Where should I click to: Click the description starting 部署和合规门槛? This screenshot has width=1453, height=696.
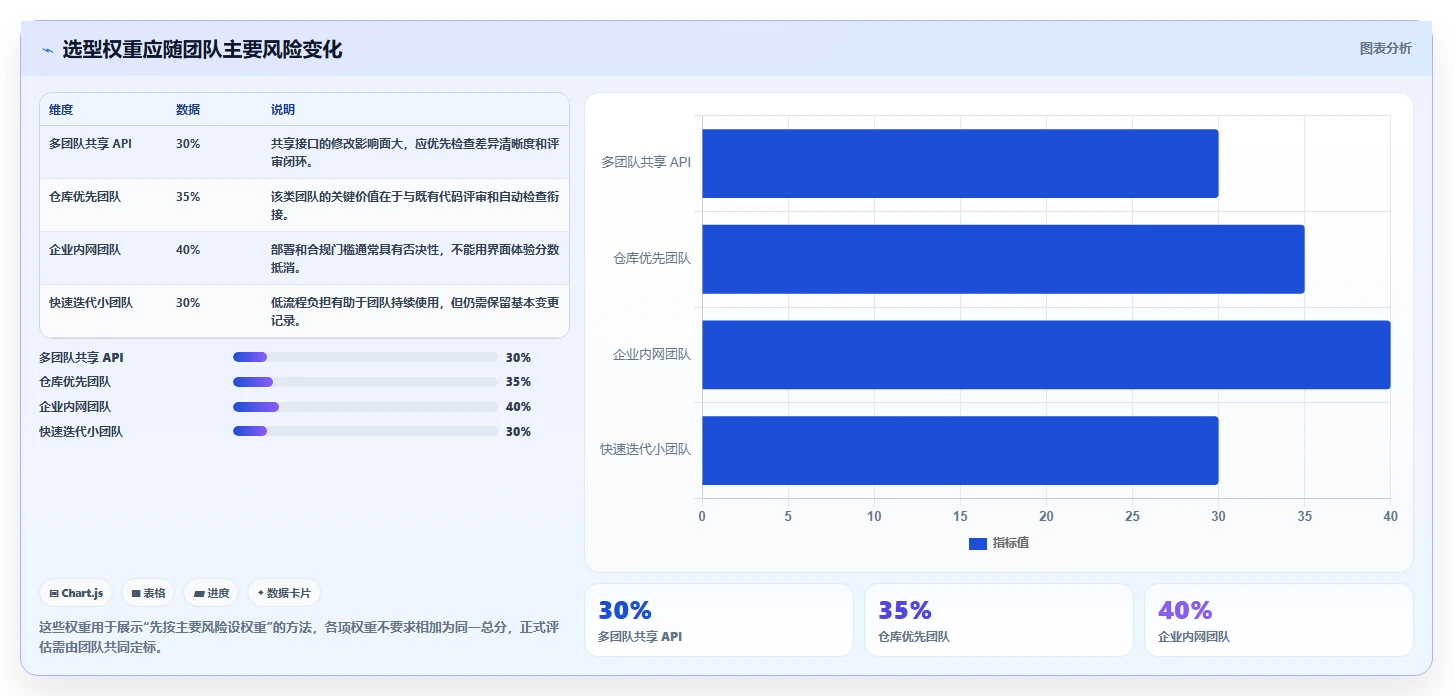click(415, 259)
